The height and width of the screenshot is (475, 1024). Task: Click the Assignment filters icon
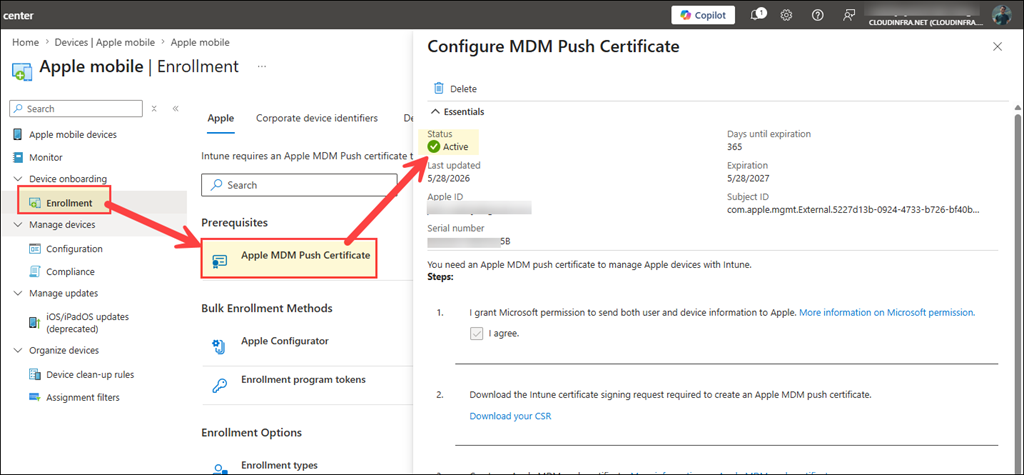[35, 397]
